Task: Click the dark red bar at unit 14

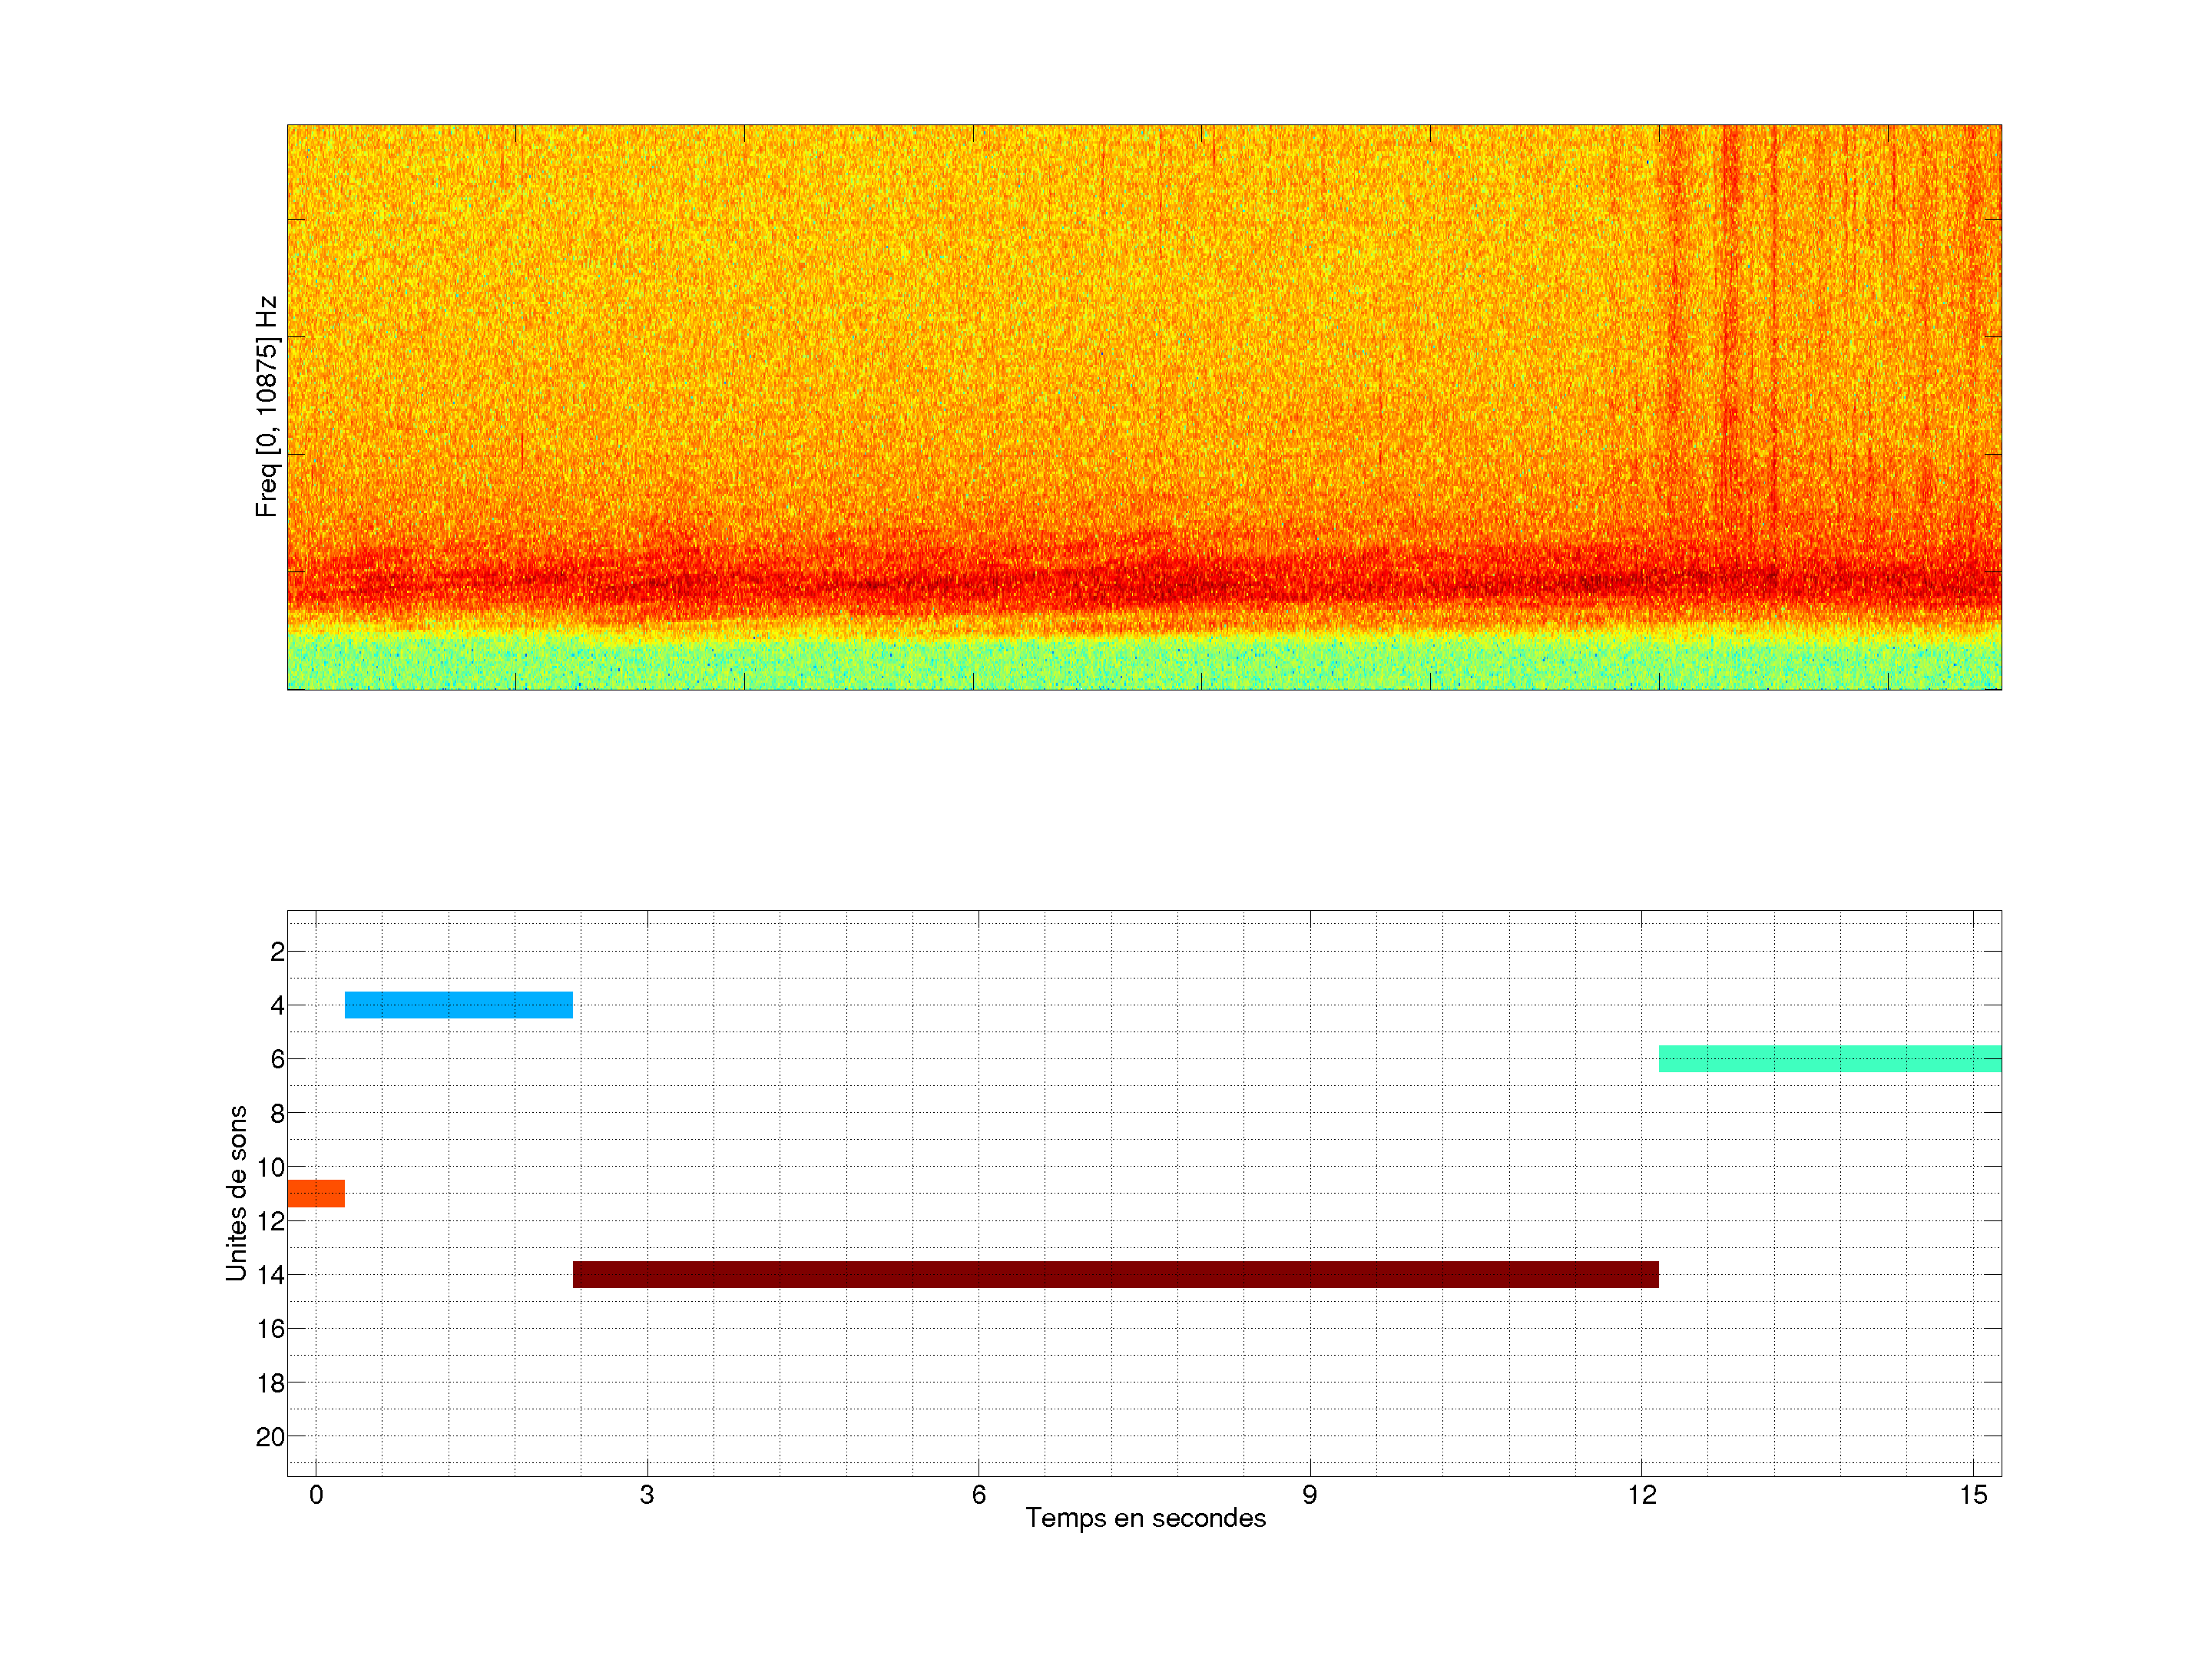Action: click(1115, 1274)
